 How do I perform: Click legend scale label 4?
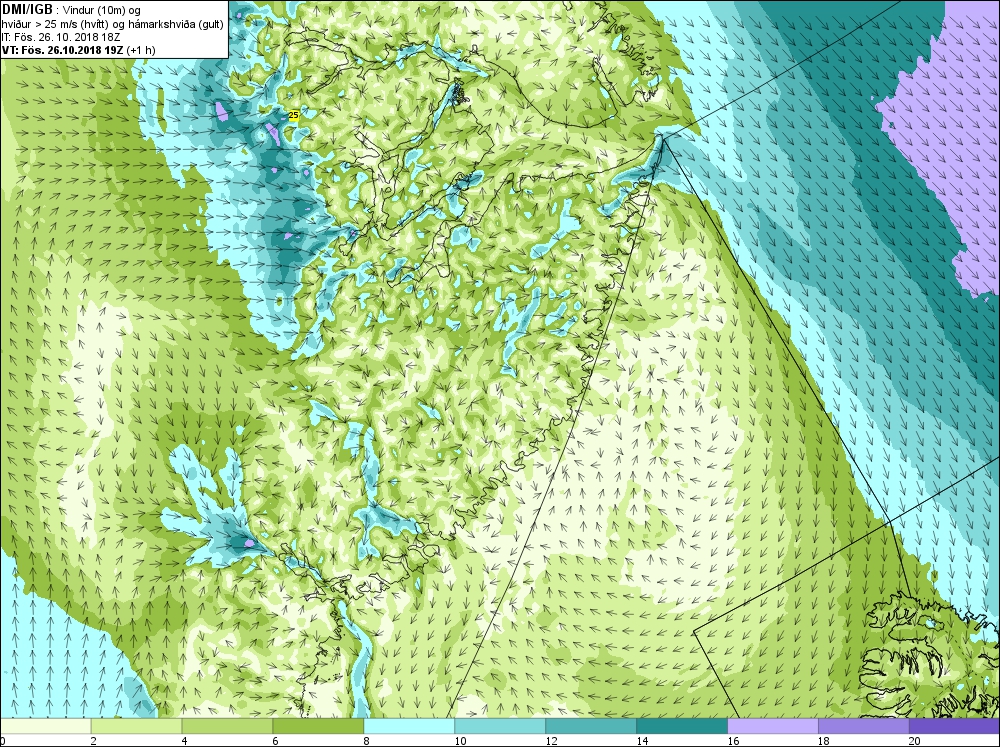185,741
